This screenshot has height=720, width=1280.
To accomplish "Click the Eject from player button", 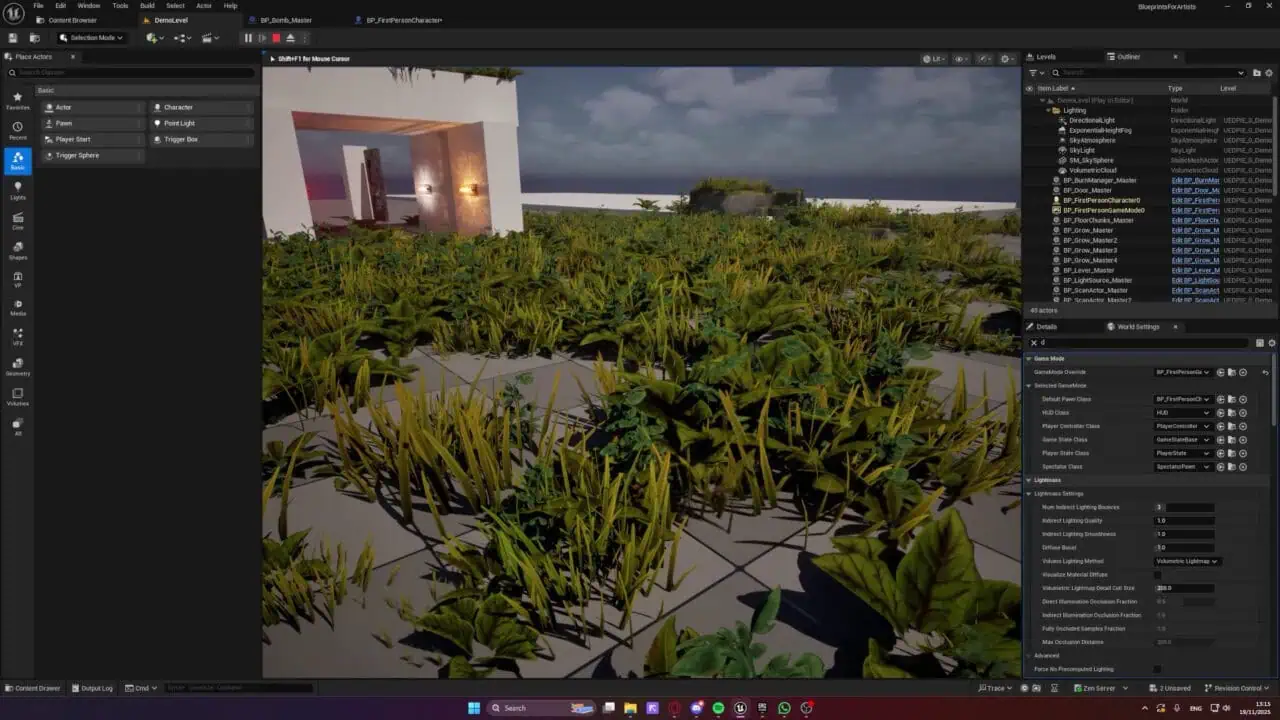I will point(290,38).
